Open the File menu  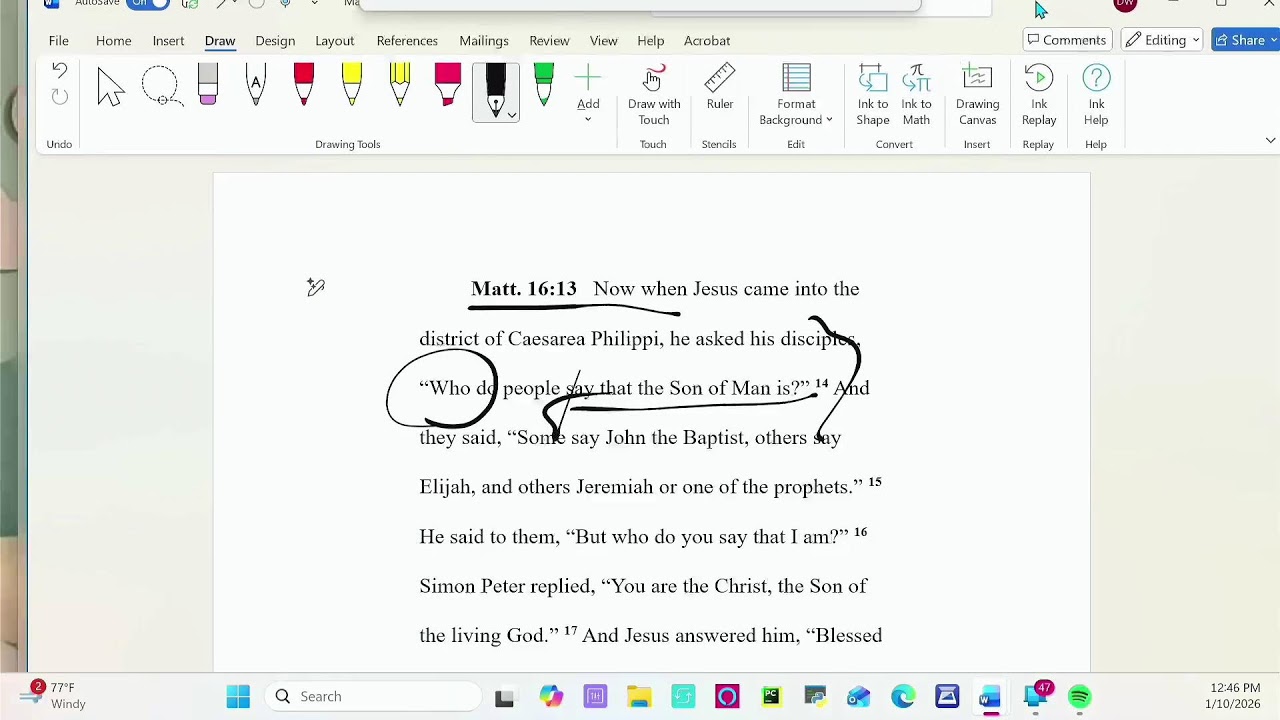pos(59,41)
